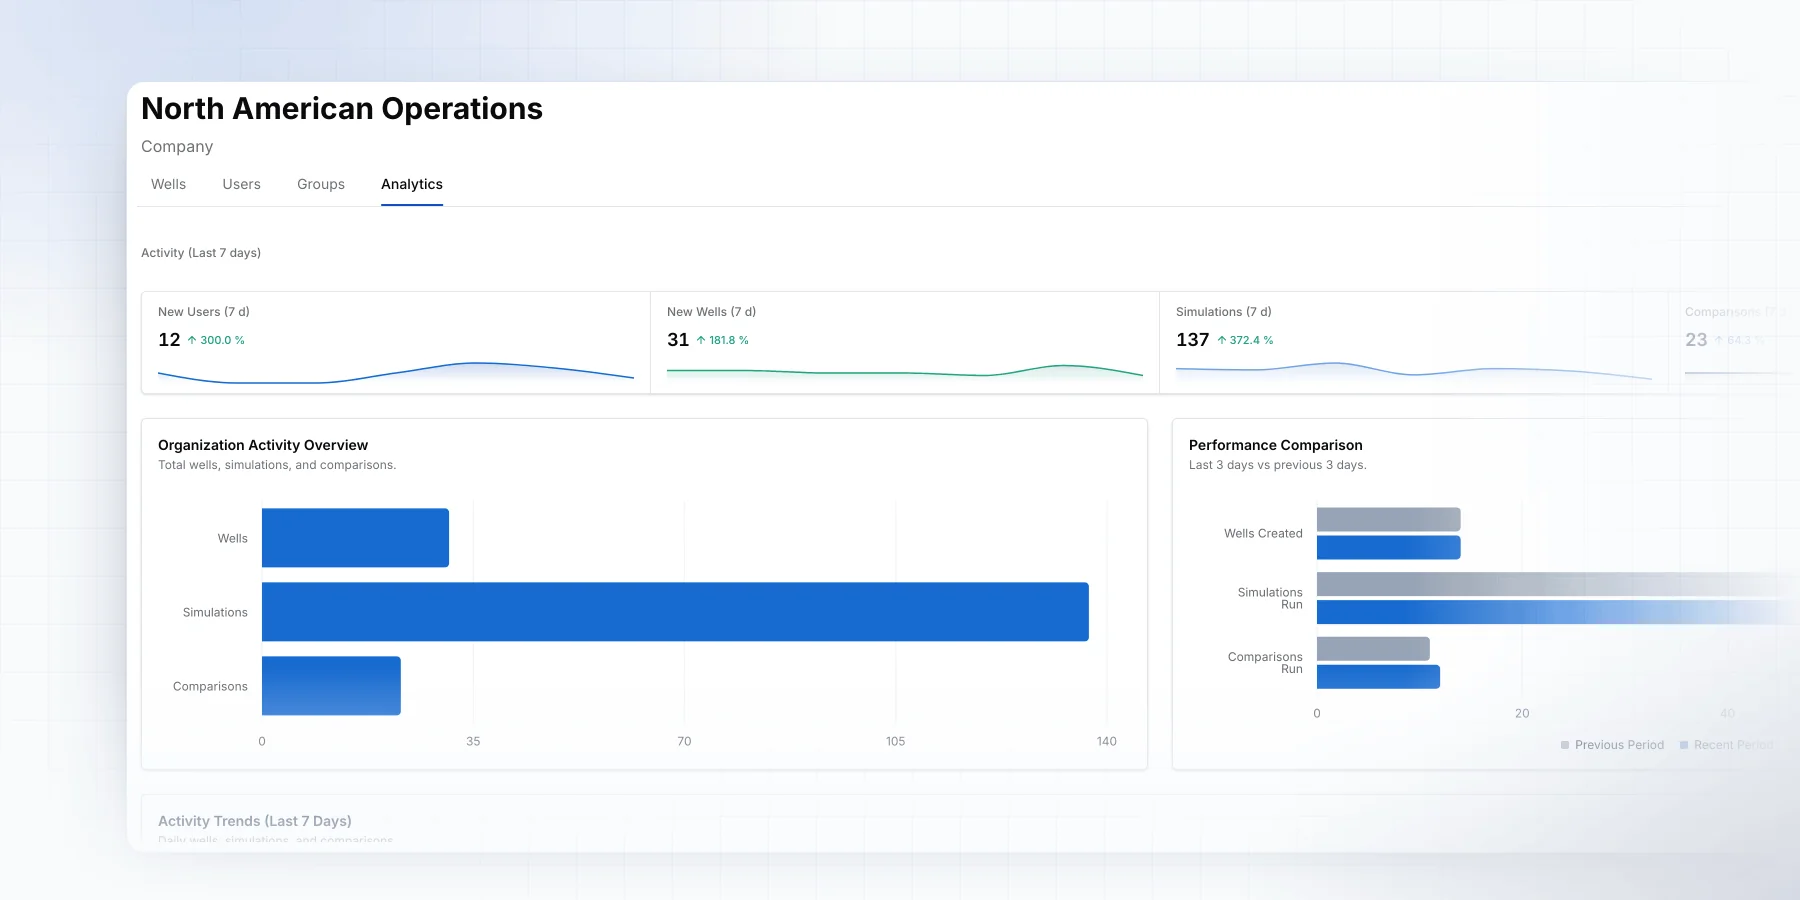Click the blue Comparisons Run recent bar

coord(1378,677)
